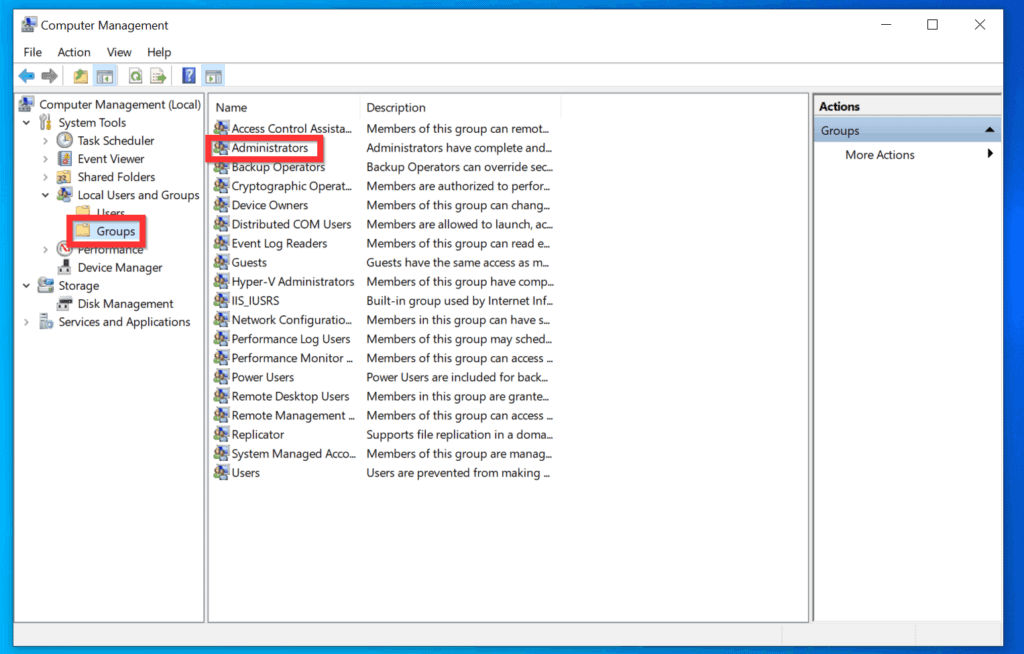The height and width of the screenshot is (654, 1024).
Task: Collapse the System Tools tree node
Action: tap(26, 123)
